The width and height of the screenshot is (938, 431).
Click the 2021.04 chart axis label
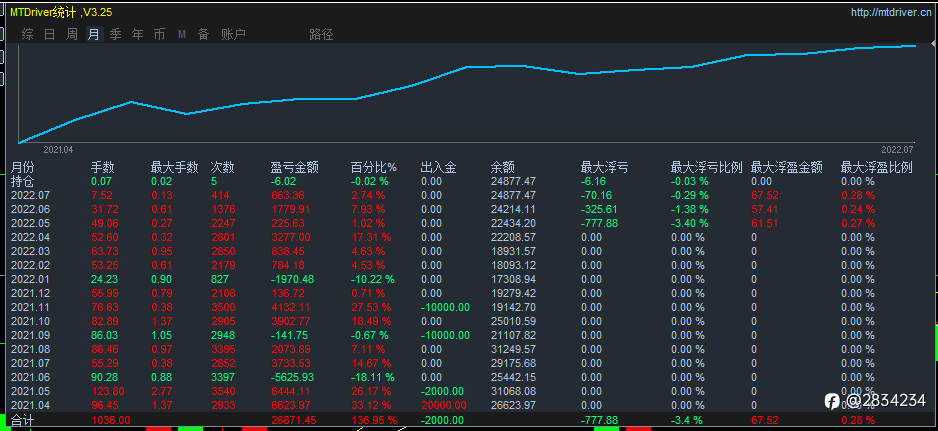[58, 150]
